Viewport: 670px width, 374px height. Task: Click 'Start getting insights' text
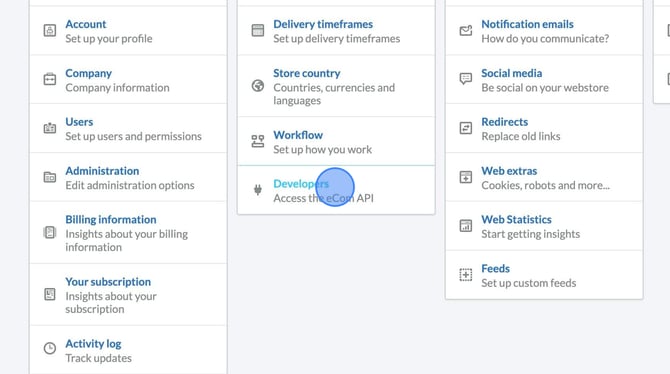click(x=531, y=234)
